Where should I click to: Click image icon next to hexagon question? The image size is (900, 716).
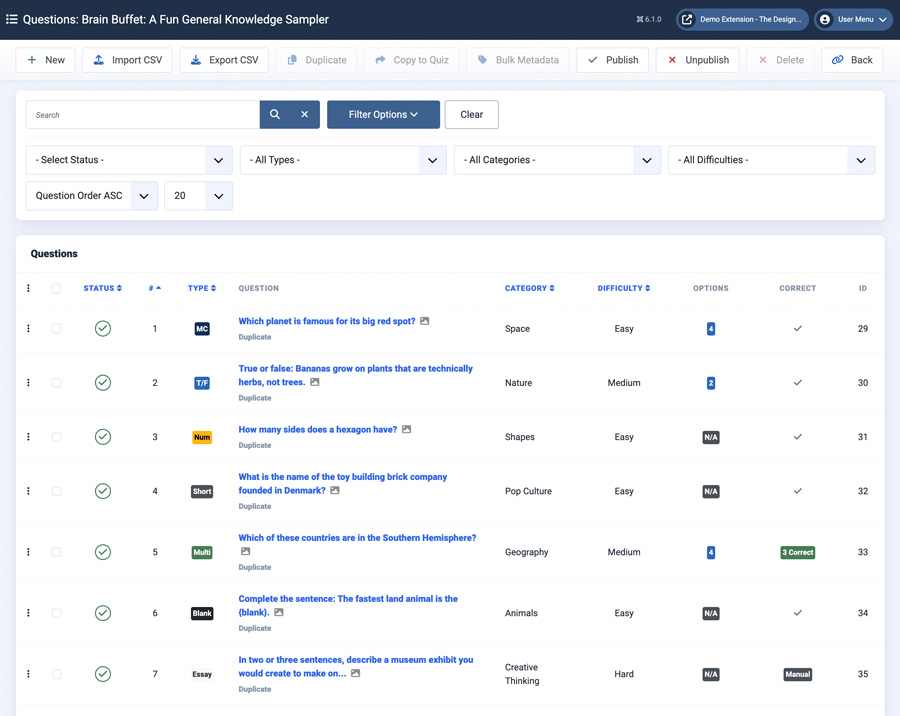pos(406,429)
